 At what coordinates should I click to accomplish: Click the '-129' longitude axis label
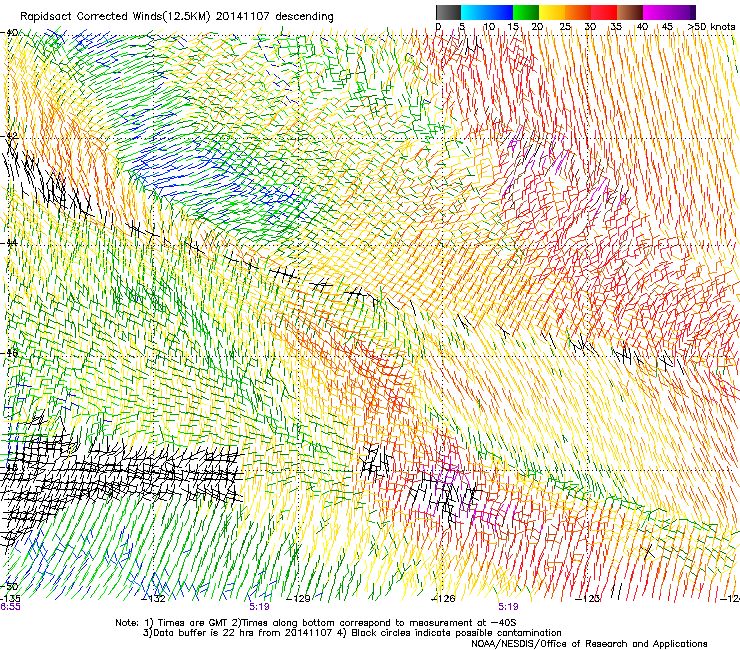(299, 599)
